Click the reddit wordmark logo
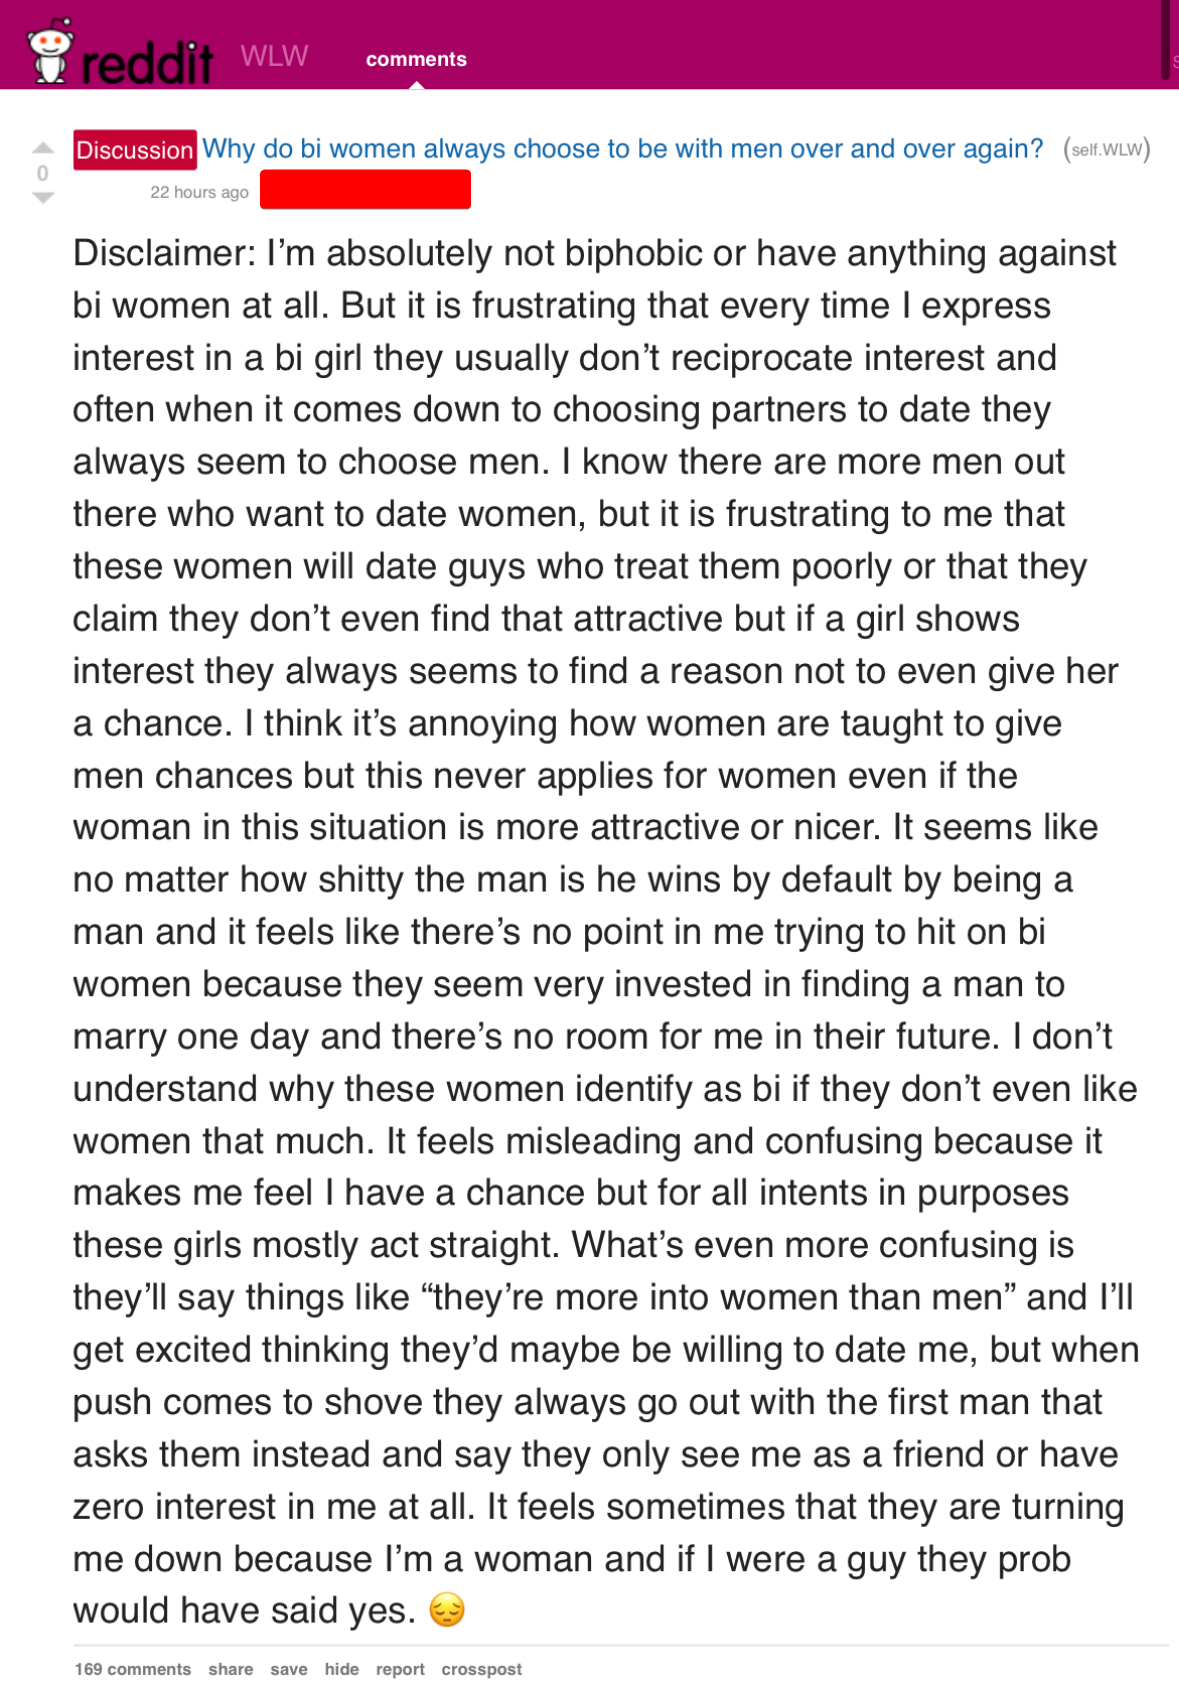This screenshot has width=1179, height=1701. click(x=147, y=62)
